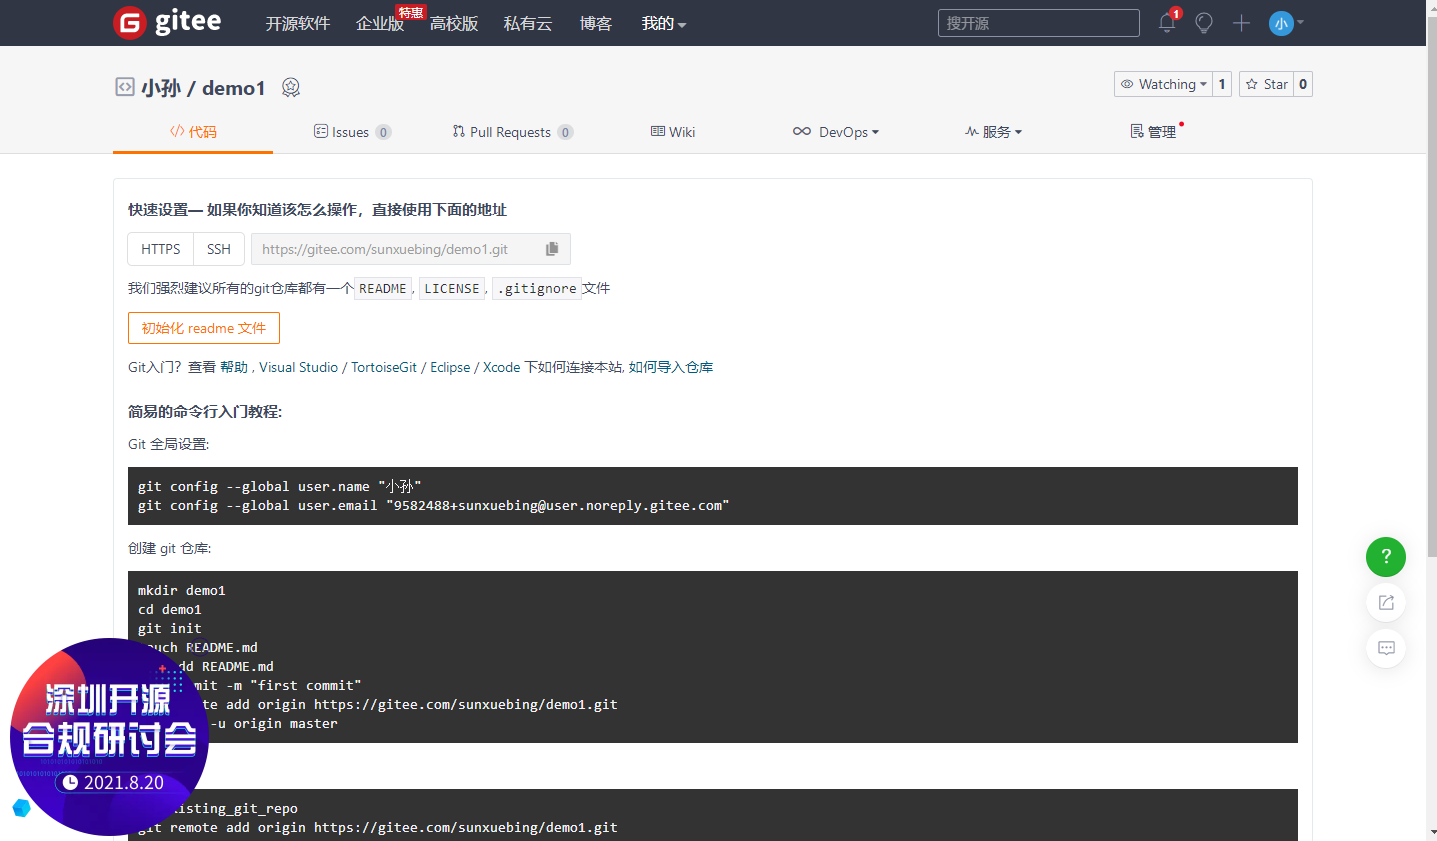Screen dimensions: 1437x841
Task: Open notifications bell icon
Action: pos(1167,23)
